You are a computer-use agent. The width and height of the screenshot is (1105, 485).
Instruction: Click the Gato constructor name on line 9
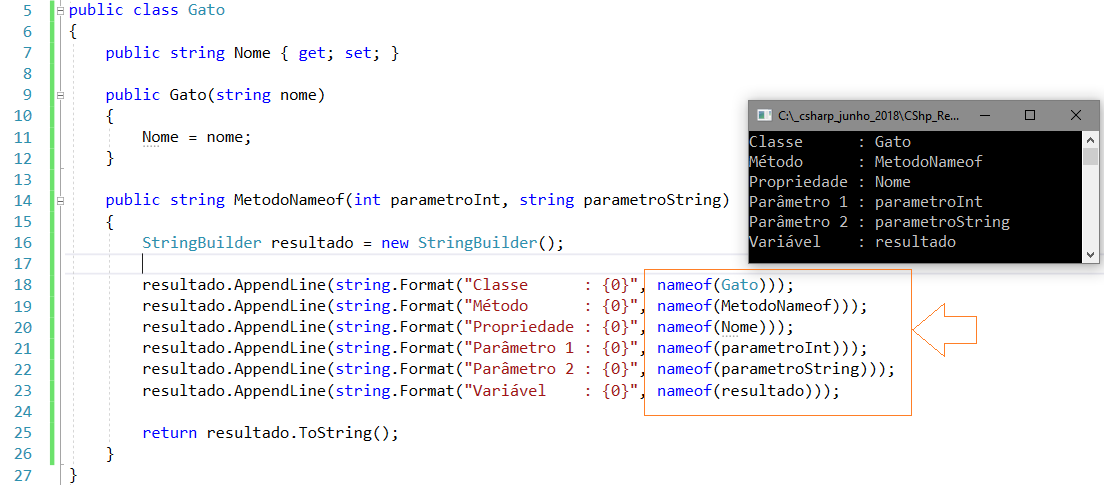click(x=188, y=95)
